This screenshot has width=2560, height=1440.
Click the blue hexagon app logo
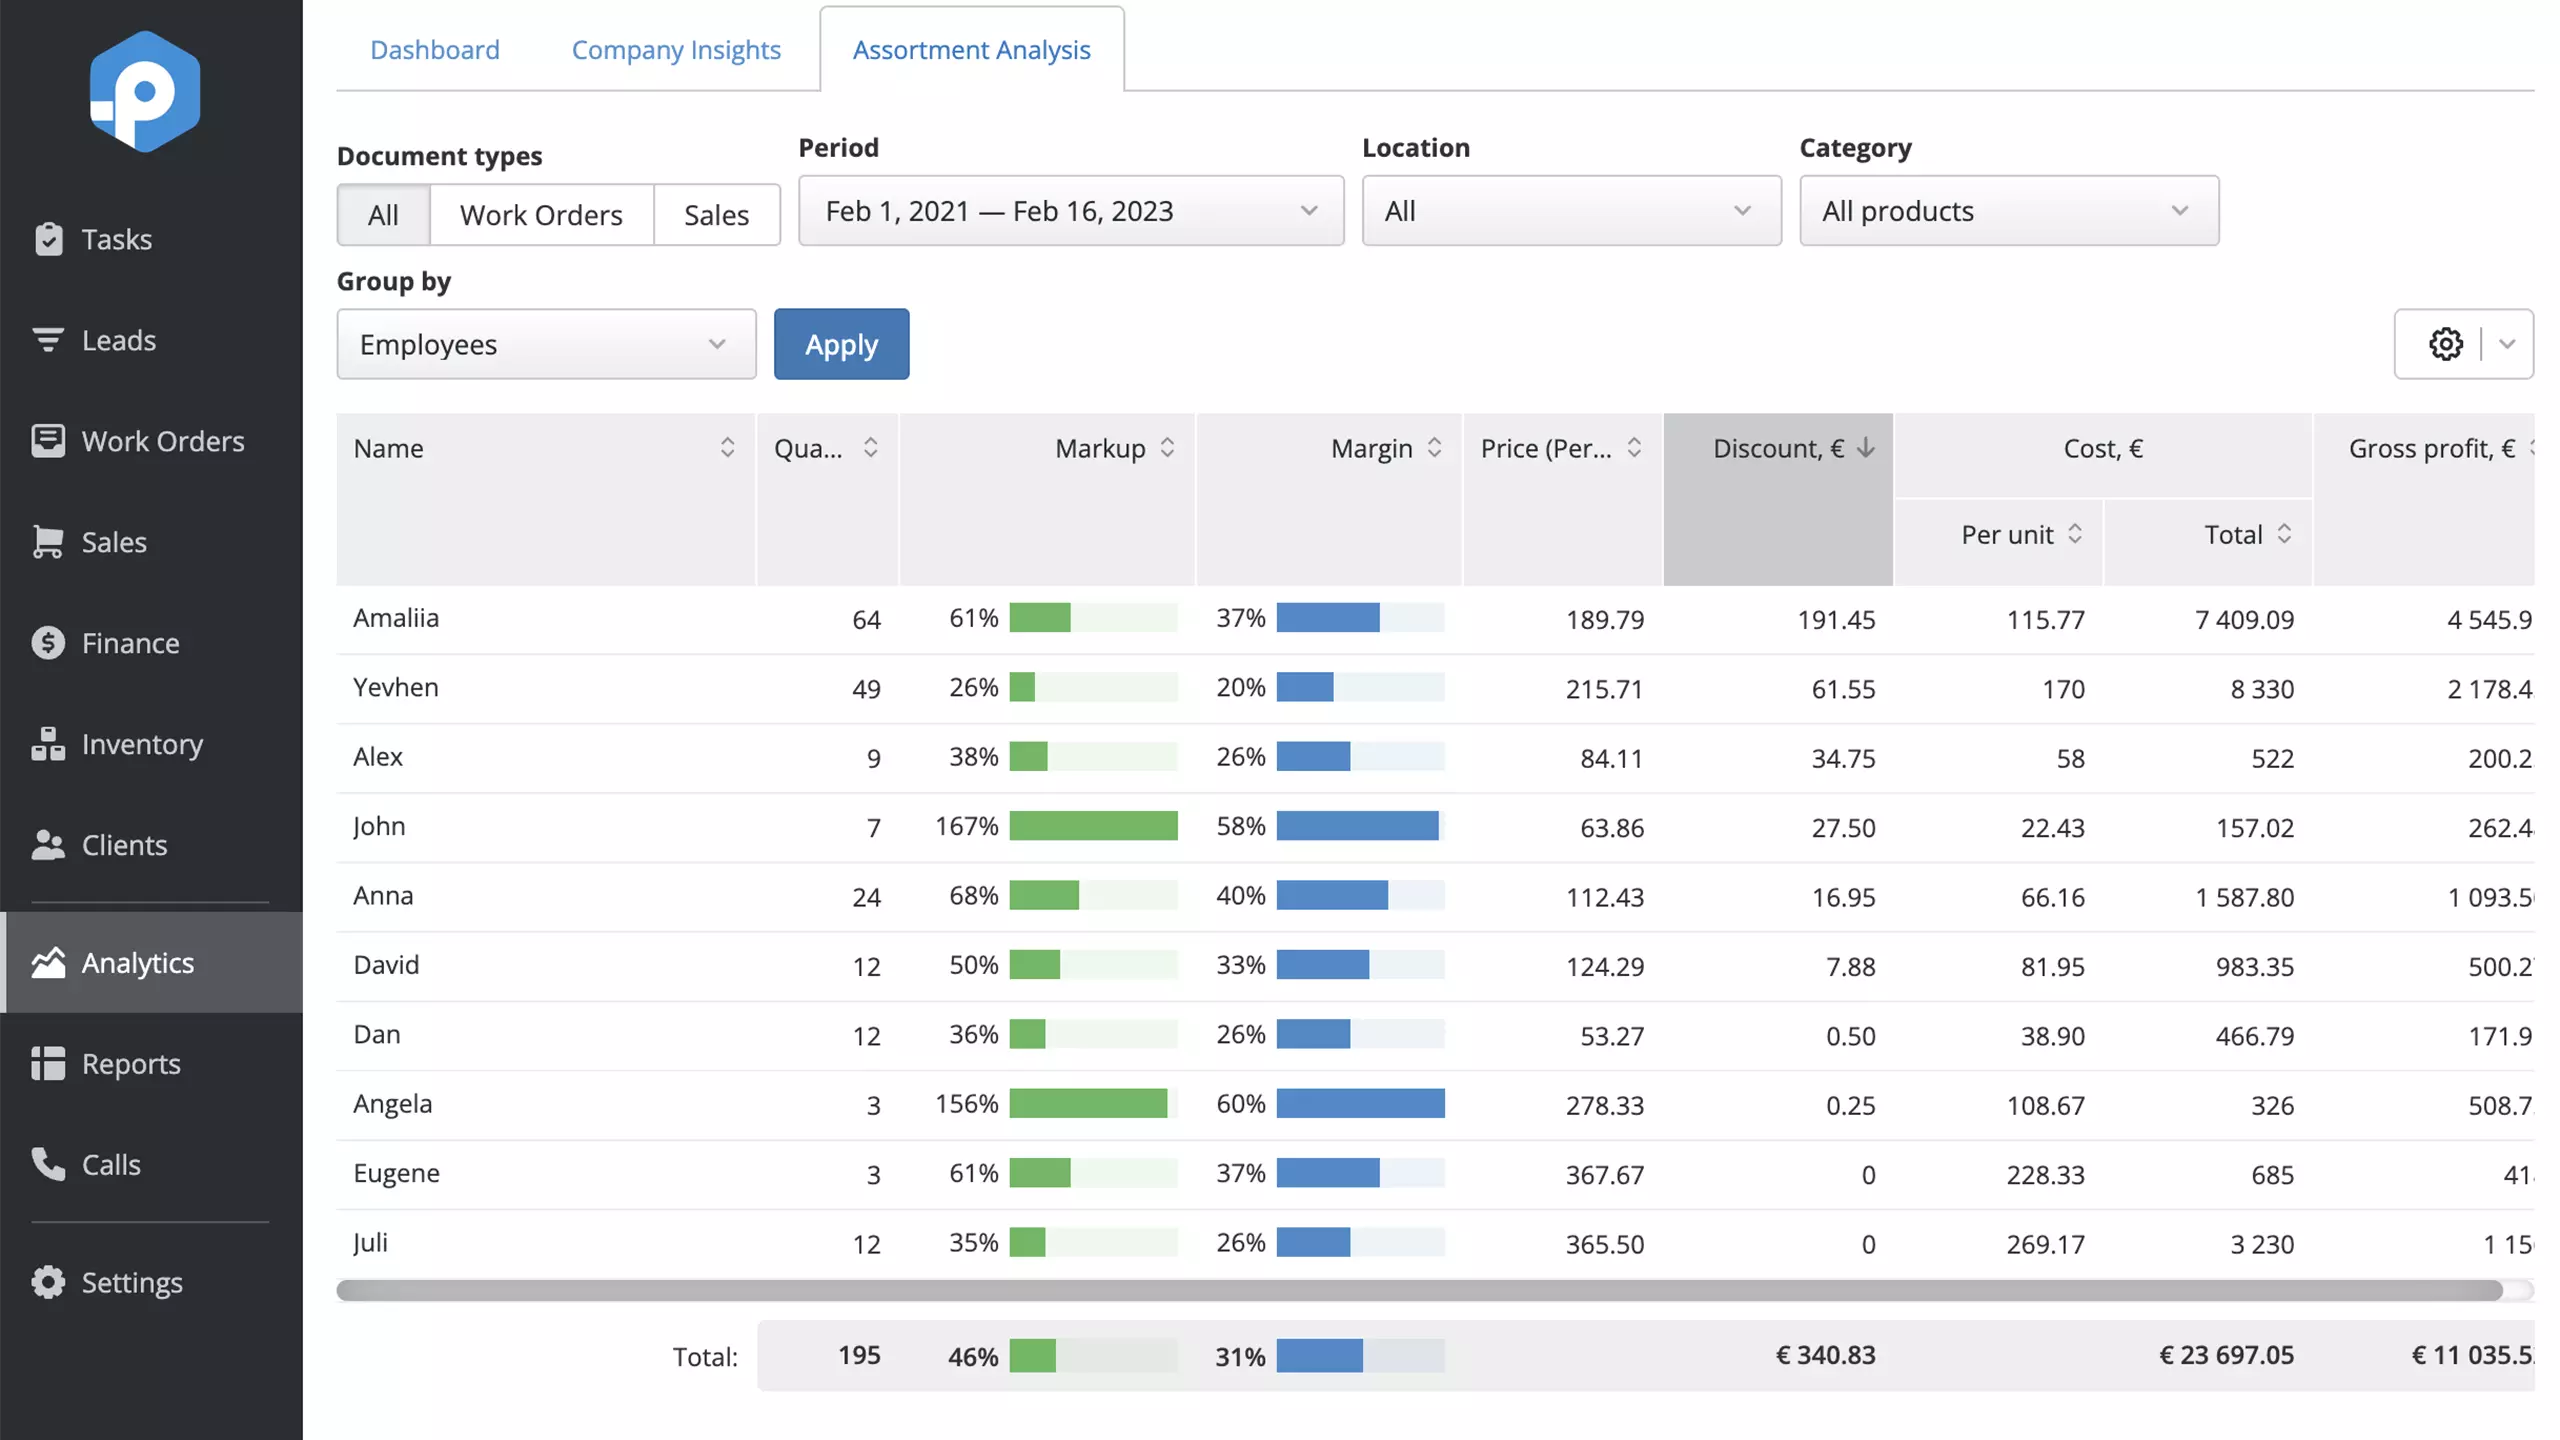[145, 91]
